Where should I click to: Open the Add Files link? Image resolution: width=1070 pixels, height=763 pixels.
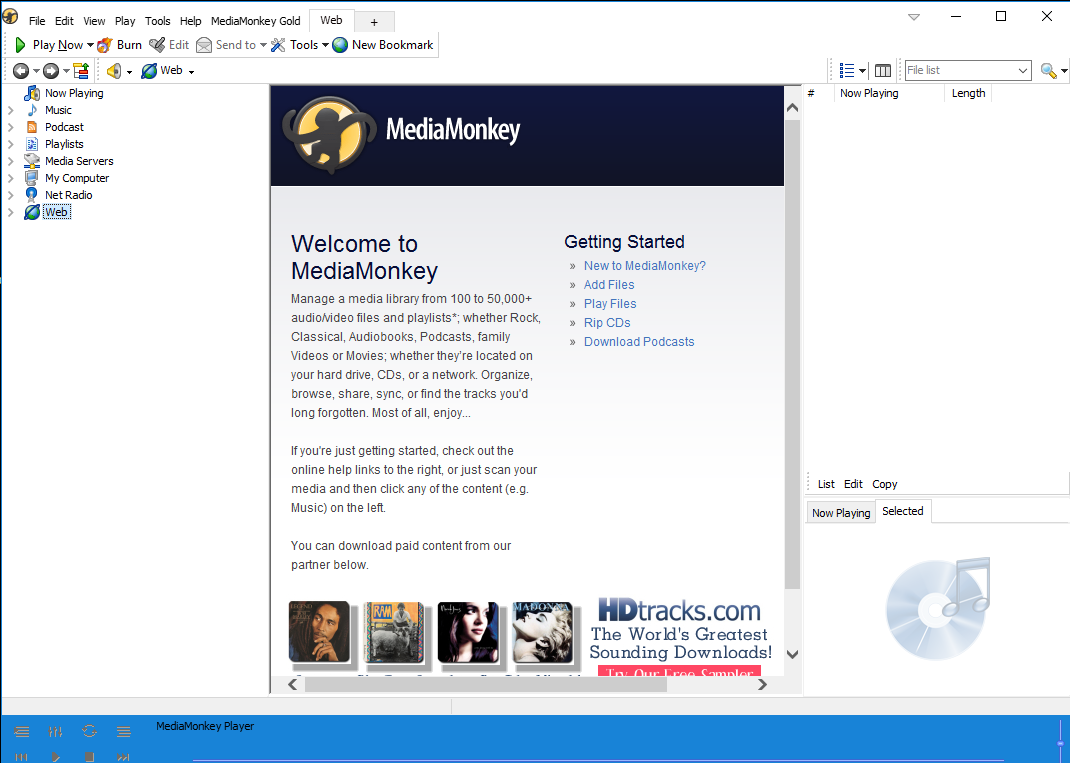(x=609, y=285)
